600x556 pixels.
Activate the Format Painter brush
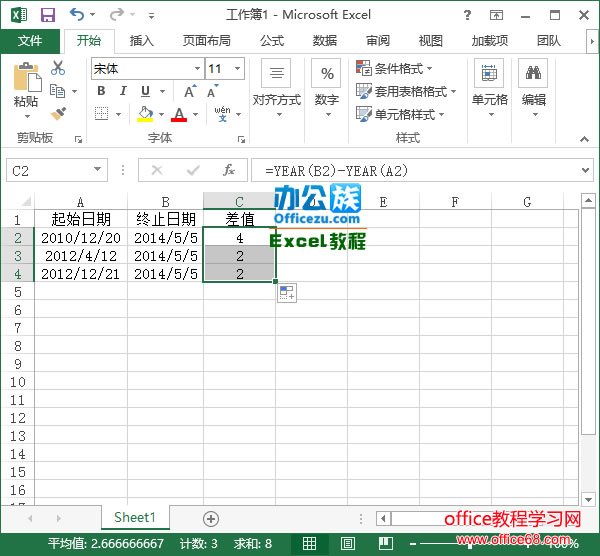pyautogui.click(x=58, y=114)
